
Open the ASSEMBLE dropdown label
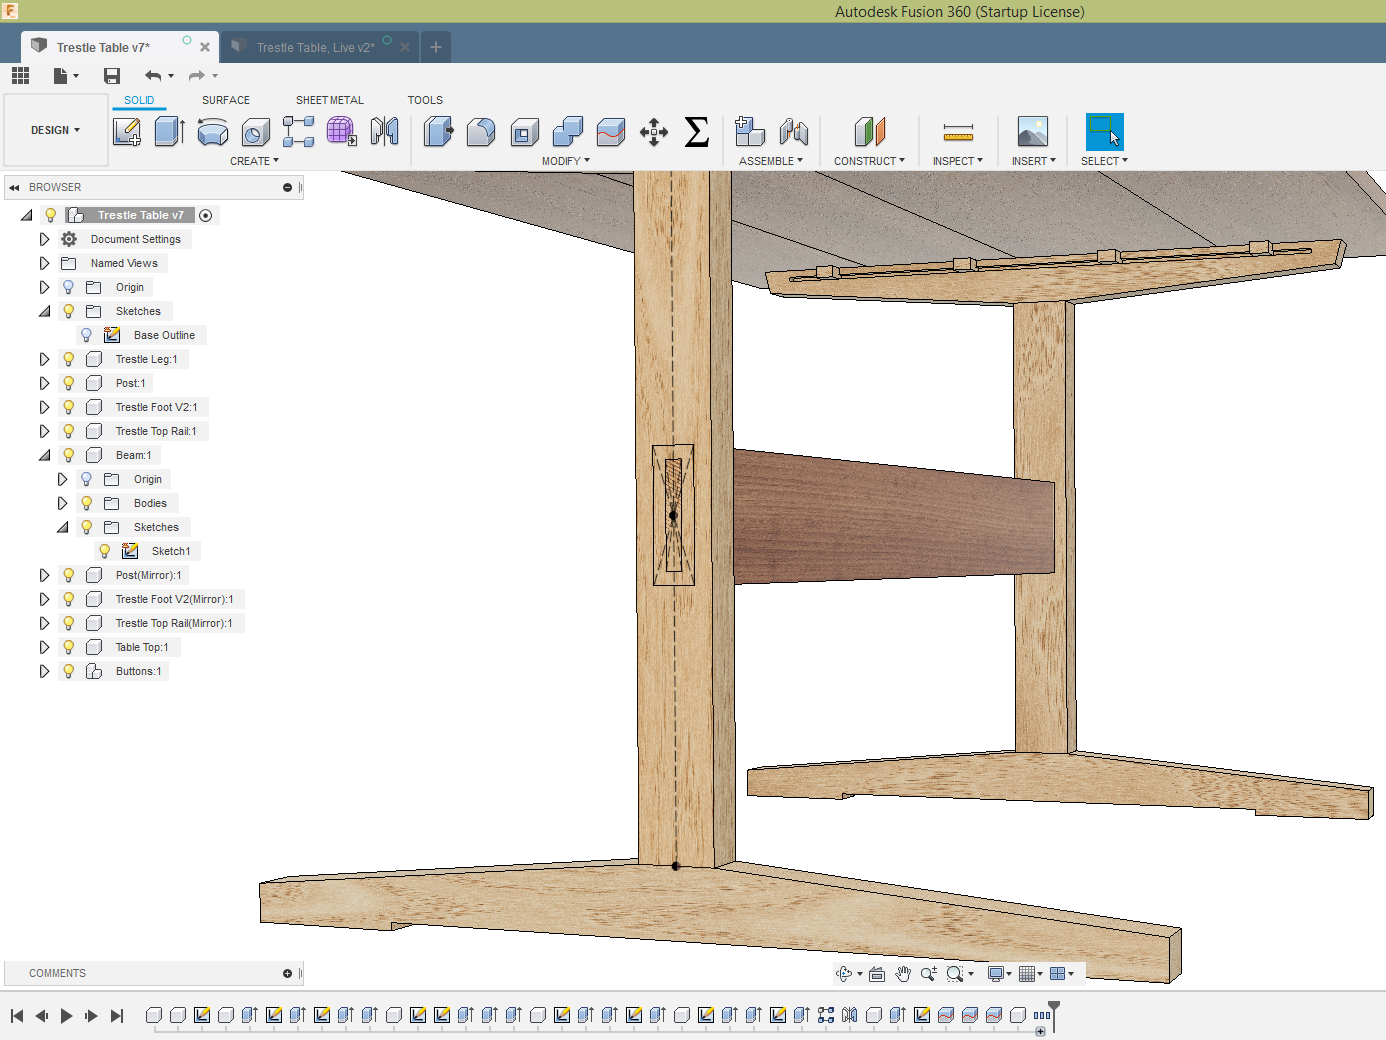pyautogui.click(x=770, y=161)
